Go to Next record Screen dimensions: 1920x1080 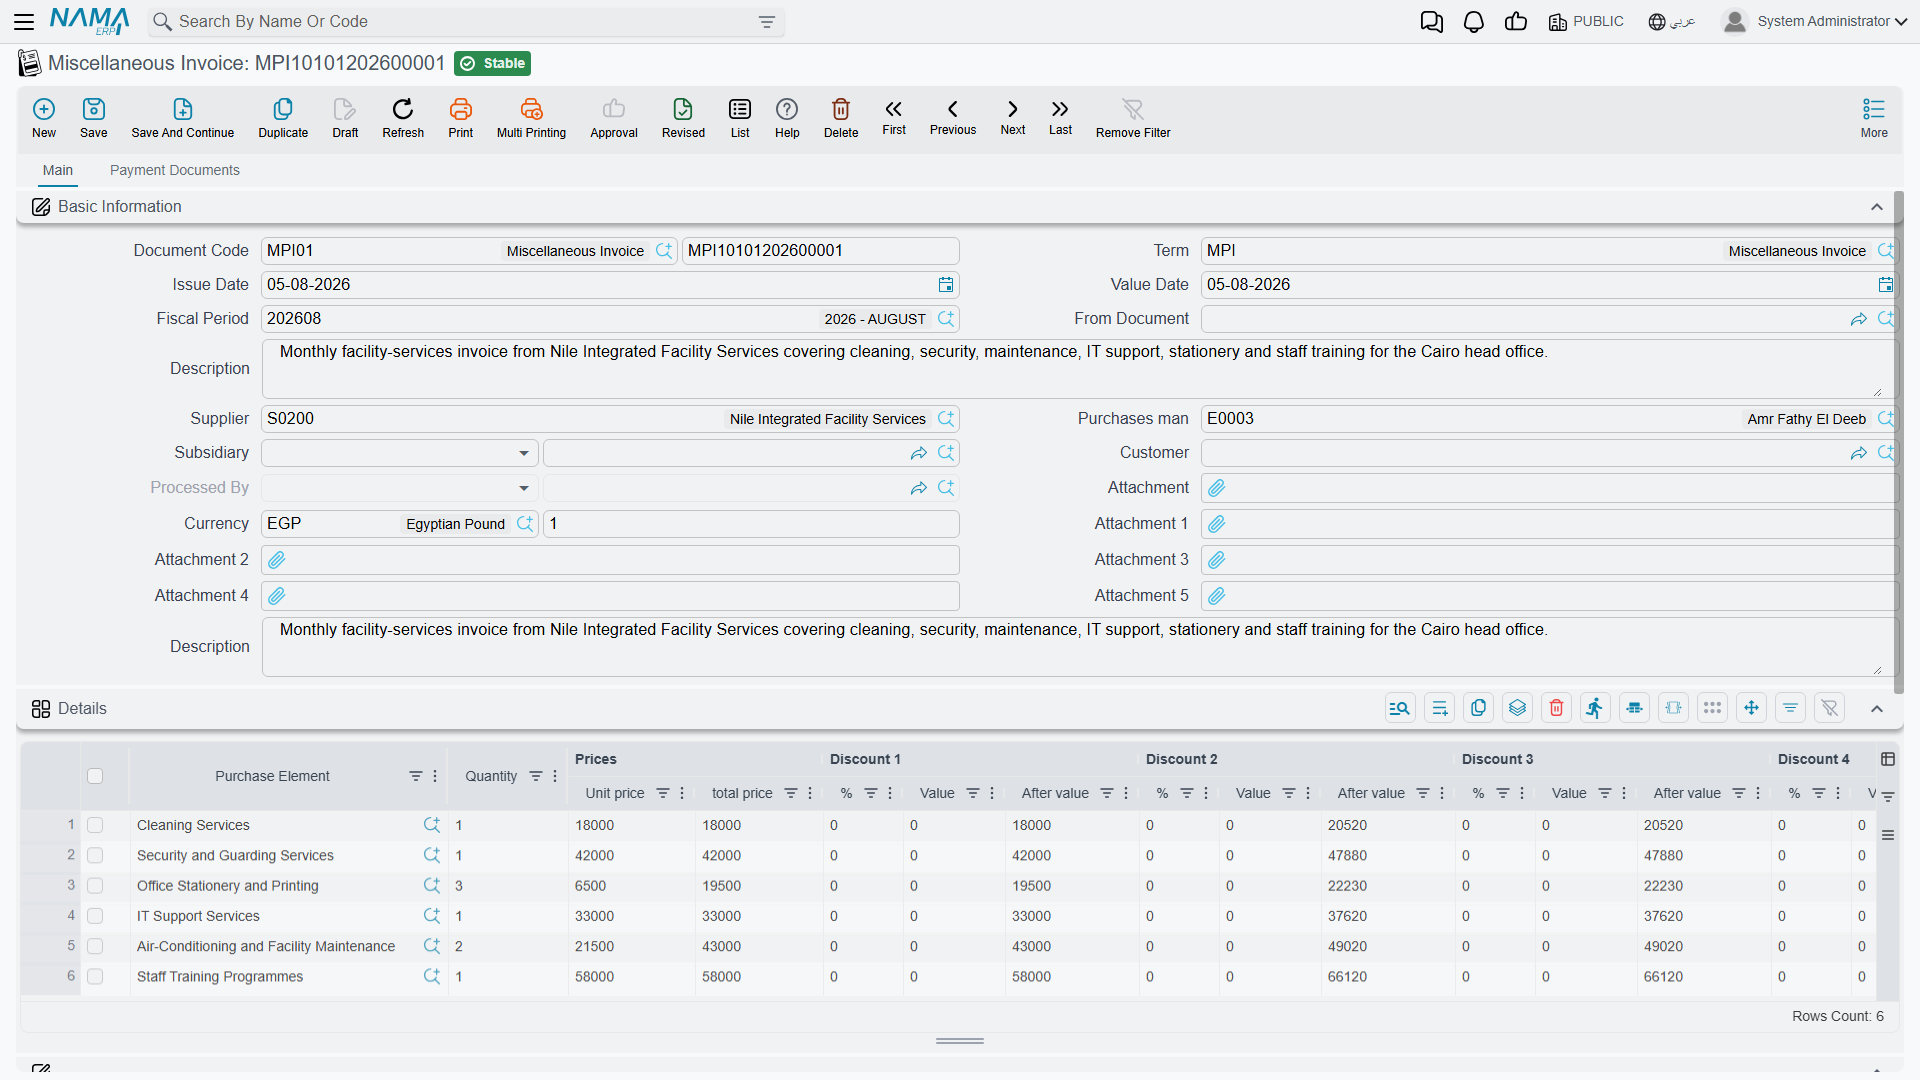[x=1013, y=117]
